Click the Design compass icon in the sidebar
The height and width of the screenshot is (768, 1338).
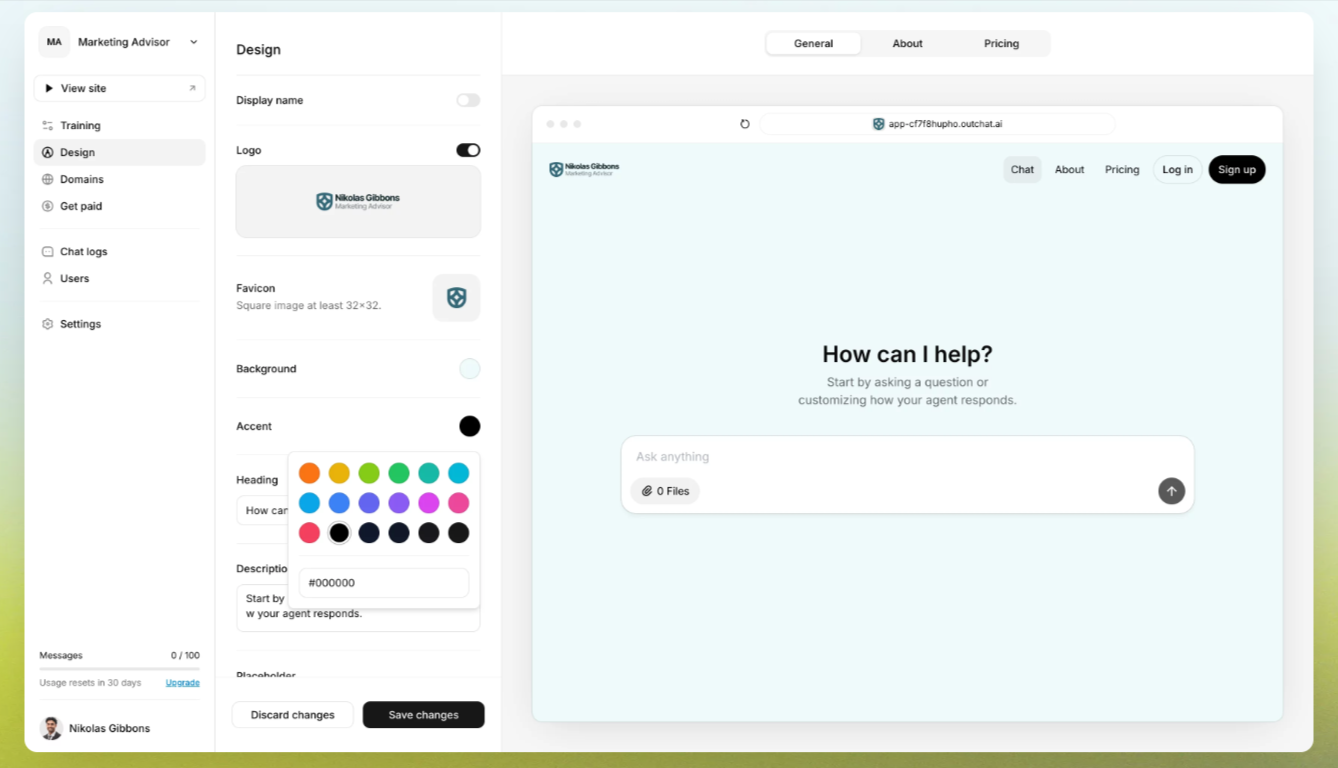[x=47, y=152]
